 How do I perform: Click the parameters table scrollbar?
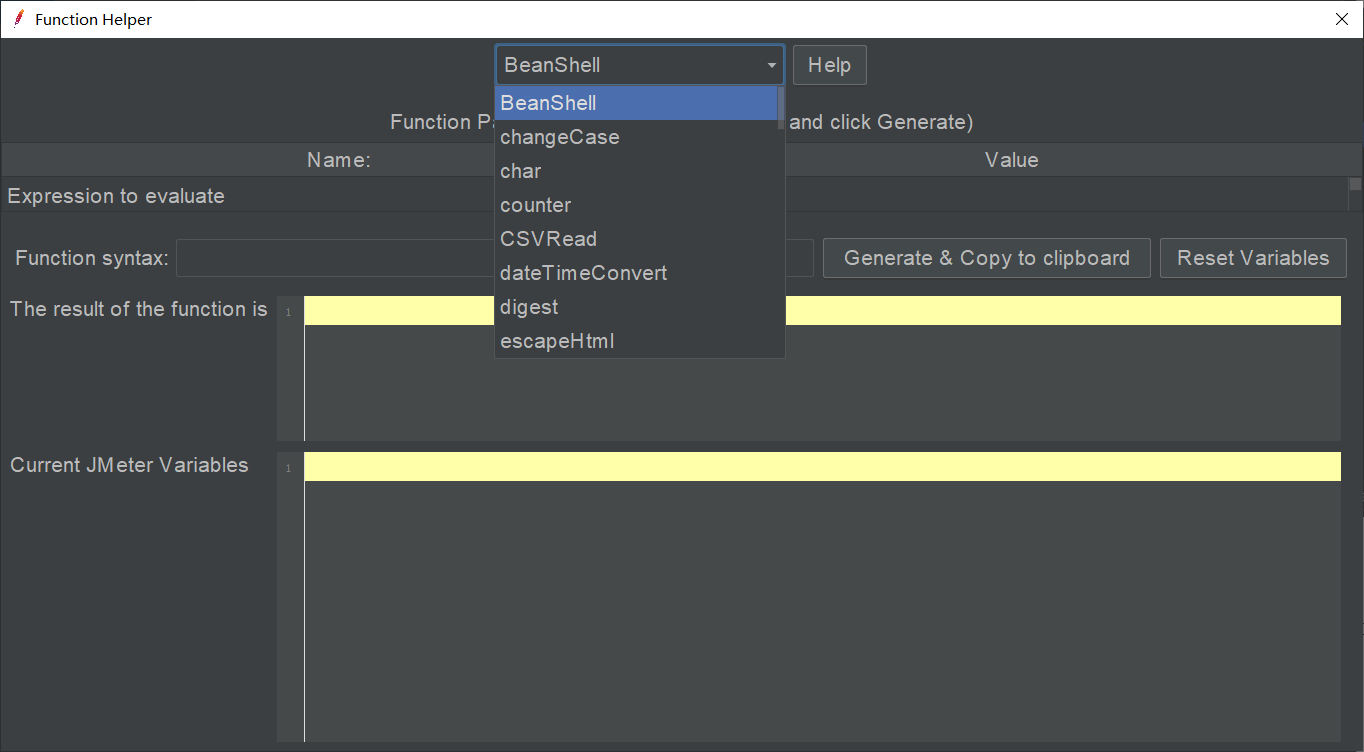pyautogui.click(x=1355, y=194)
